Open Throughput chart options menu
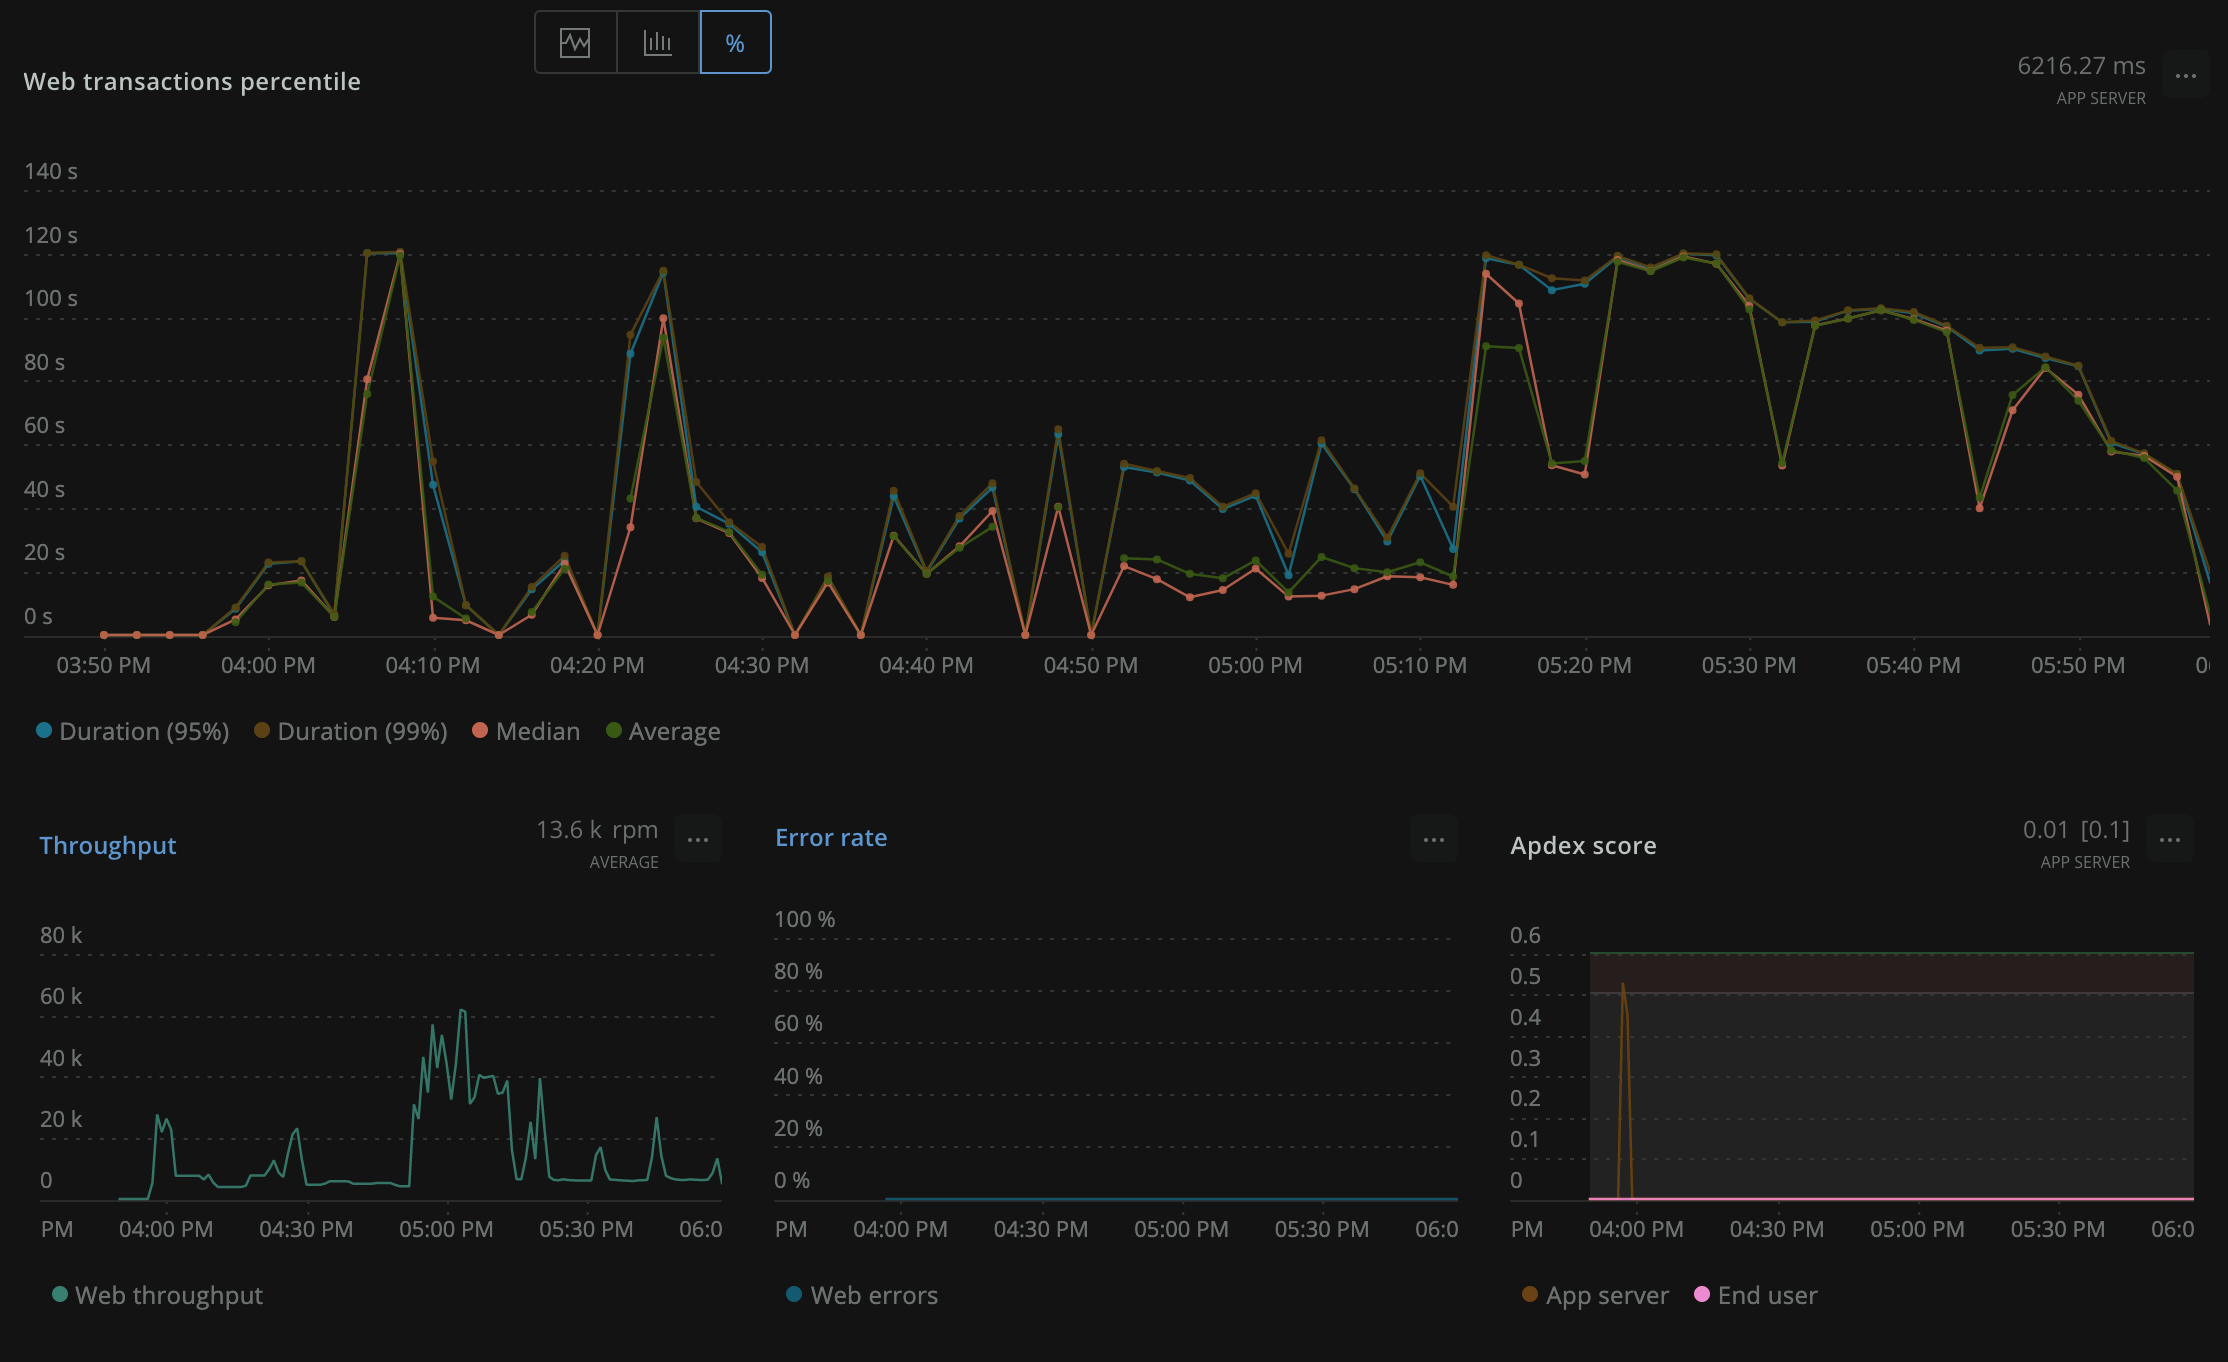Image resolution: width=2228 pixels, height=1362 pixels. click(698, 839)
